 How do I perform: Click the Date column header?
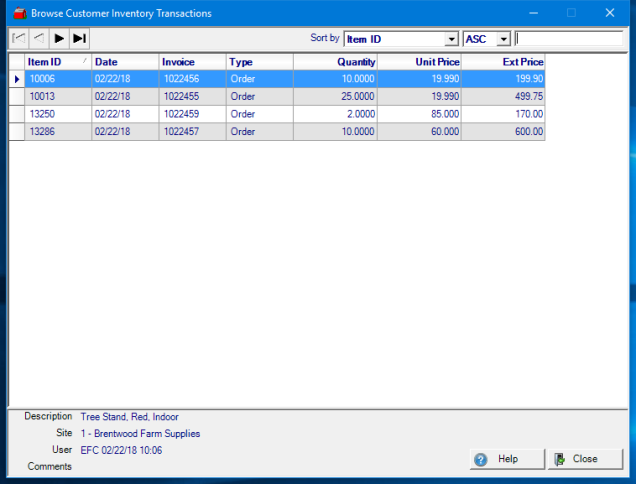[x=124, y=62]
